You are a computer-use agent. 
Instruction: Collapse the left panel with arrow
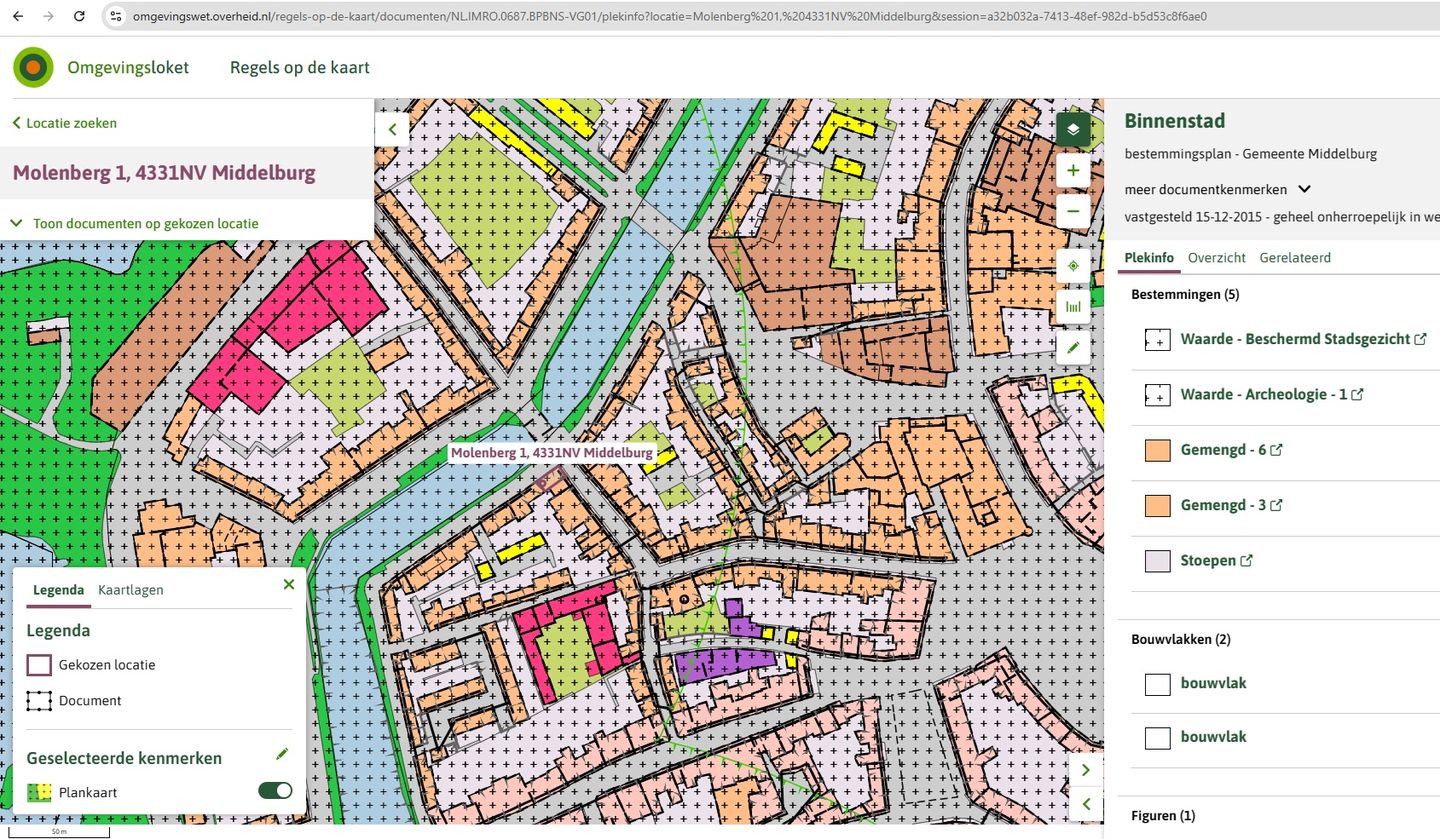tap(392, 129)
